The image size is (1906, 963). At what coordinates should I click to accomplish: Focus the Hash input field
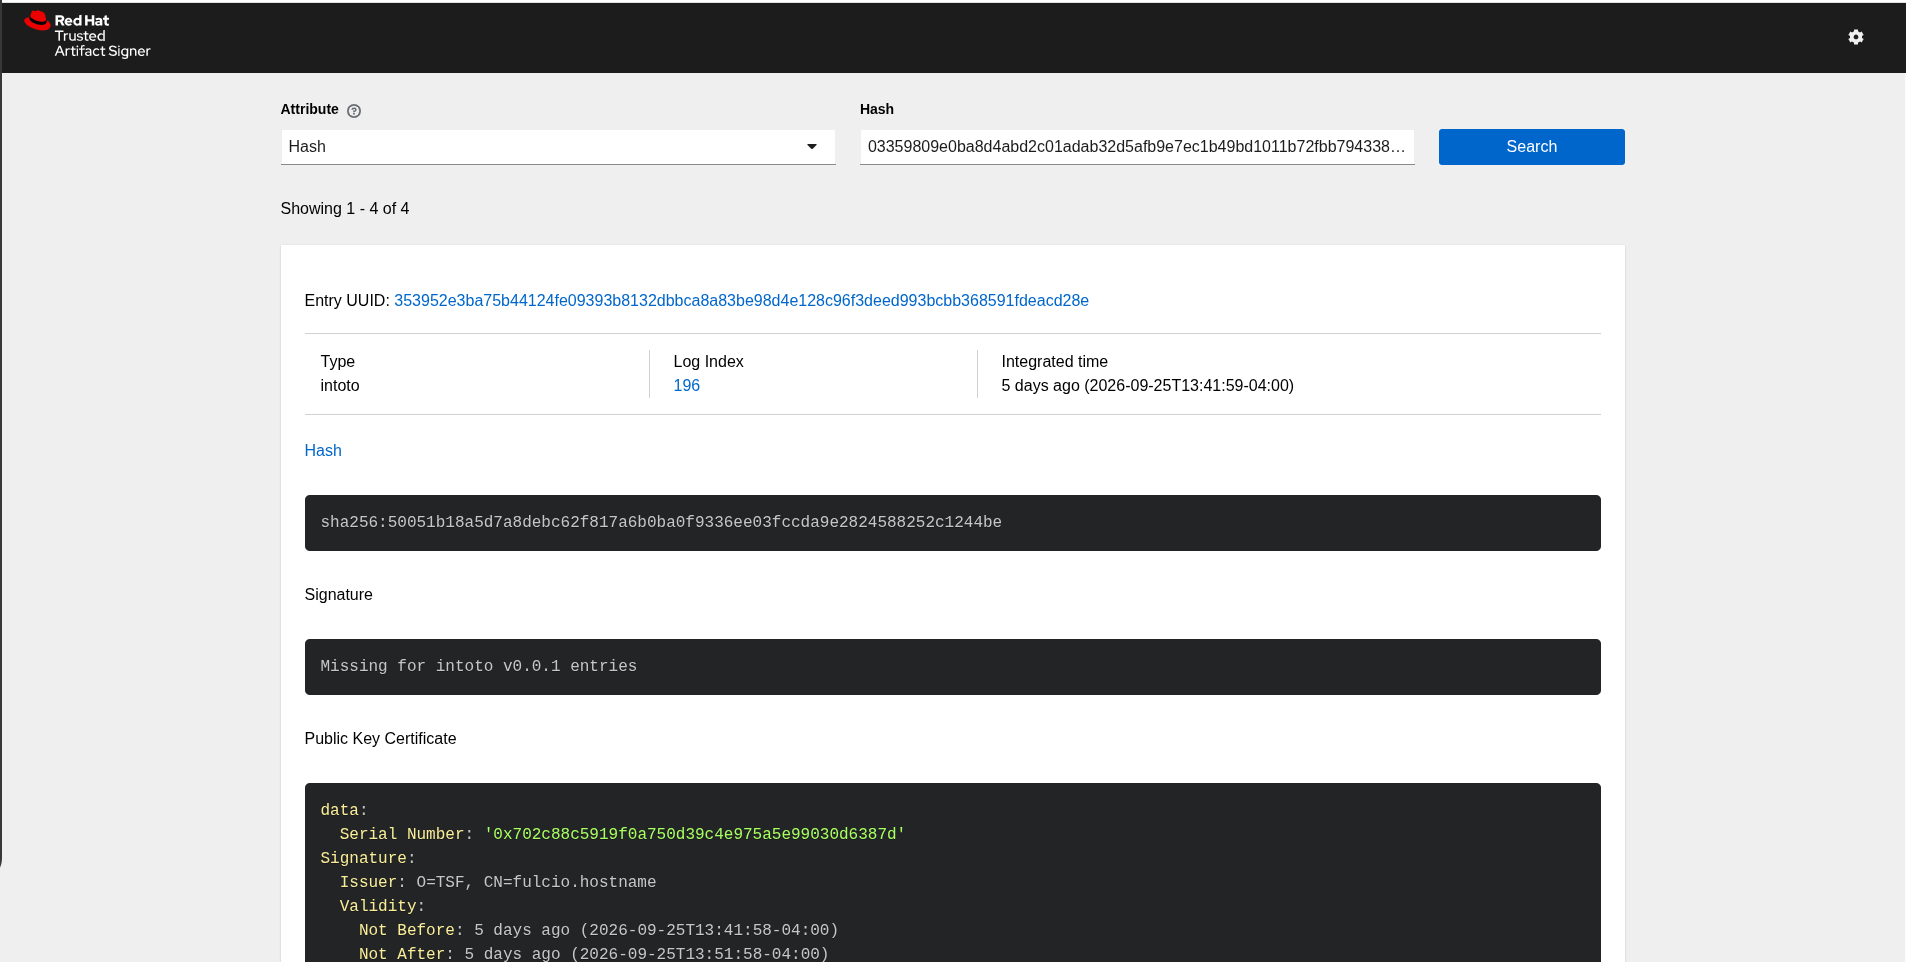click(1137, 147)
